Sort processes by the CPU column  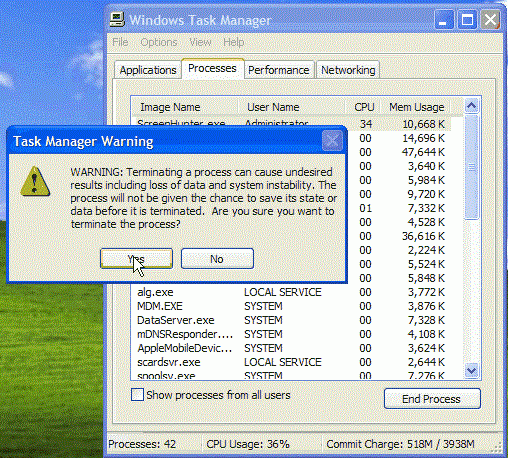[x=364, y=107]
